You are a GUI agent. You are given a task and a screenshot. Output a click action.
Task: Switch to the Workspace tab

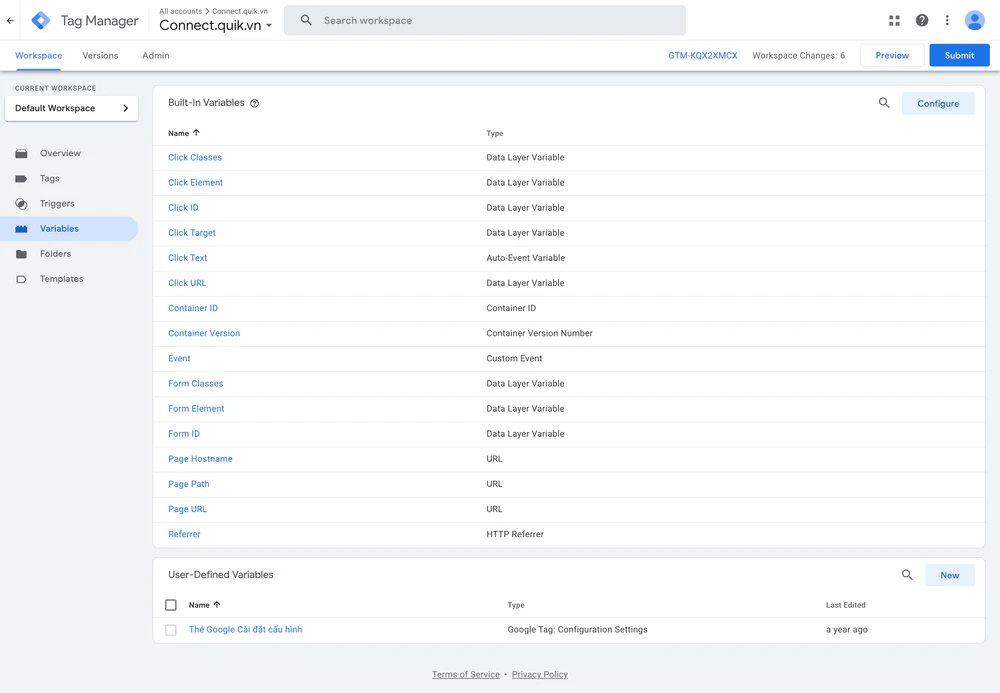(38, 55)
